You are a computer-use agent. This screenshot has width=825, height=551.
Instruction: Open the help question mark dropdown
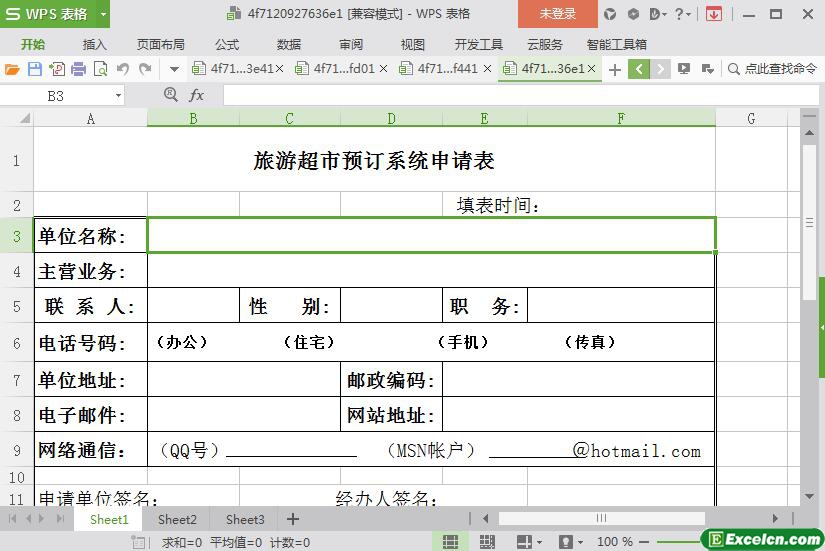click(x=683, y=14)
